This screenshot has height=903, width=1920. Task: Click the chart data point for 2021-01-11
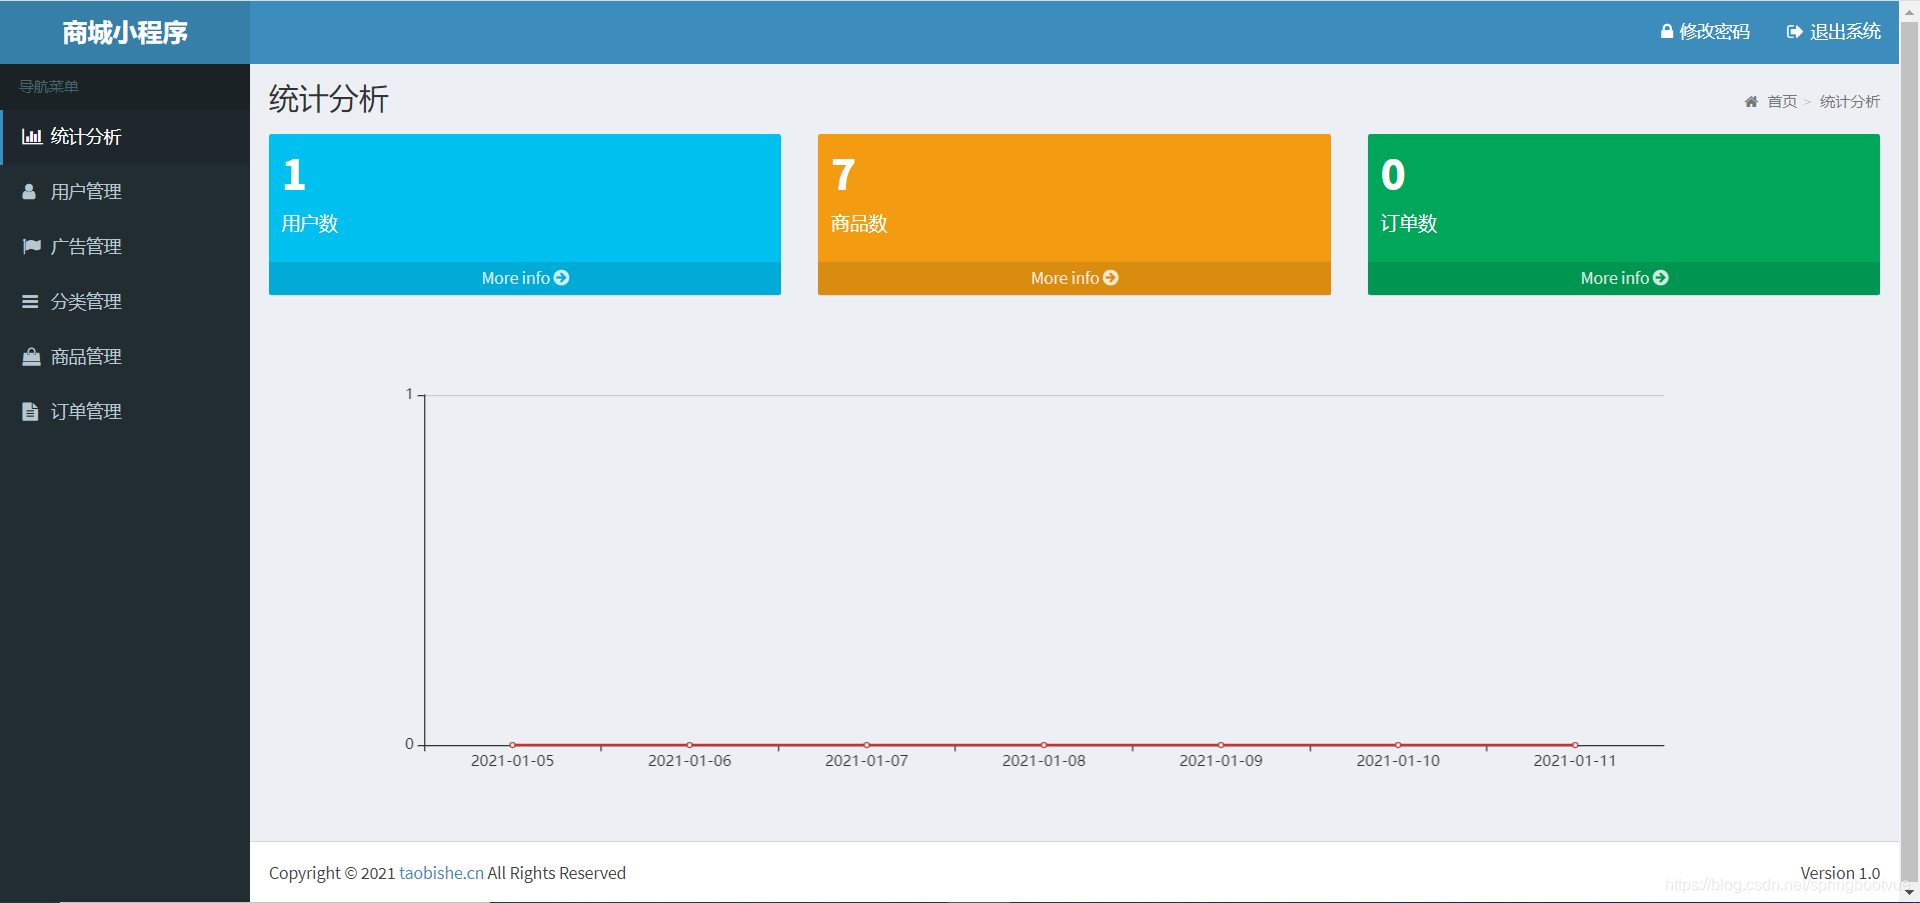[1575, 745]
